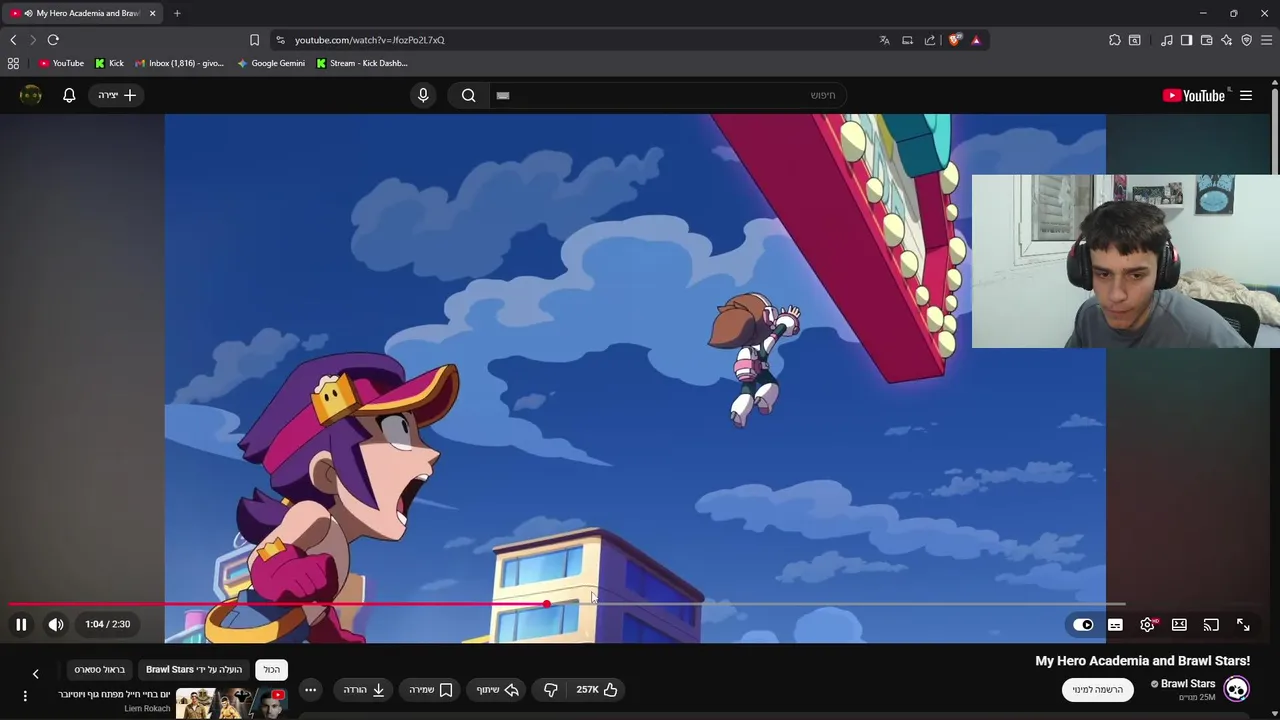Open the Kick bookmark
Viewport: 1280px width, 720px height.
pos(110,63)
